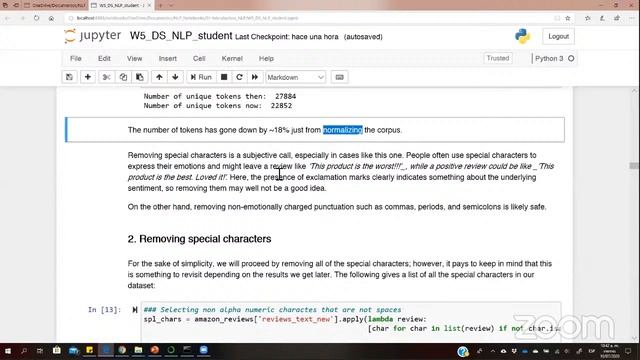This screenshot has height=360, width=640.
Task: Switch to the first browser tab
Action: point(55,5)
